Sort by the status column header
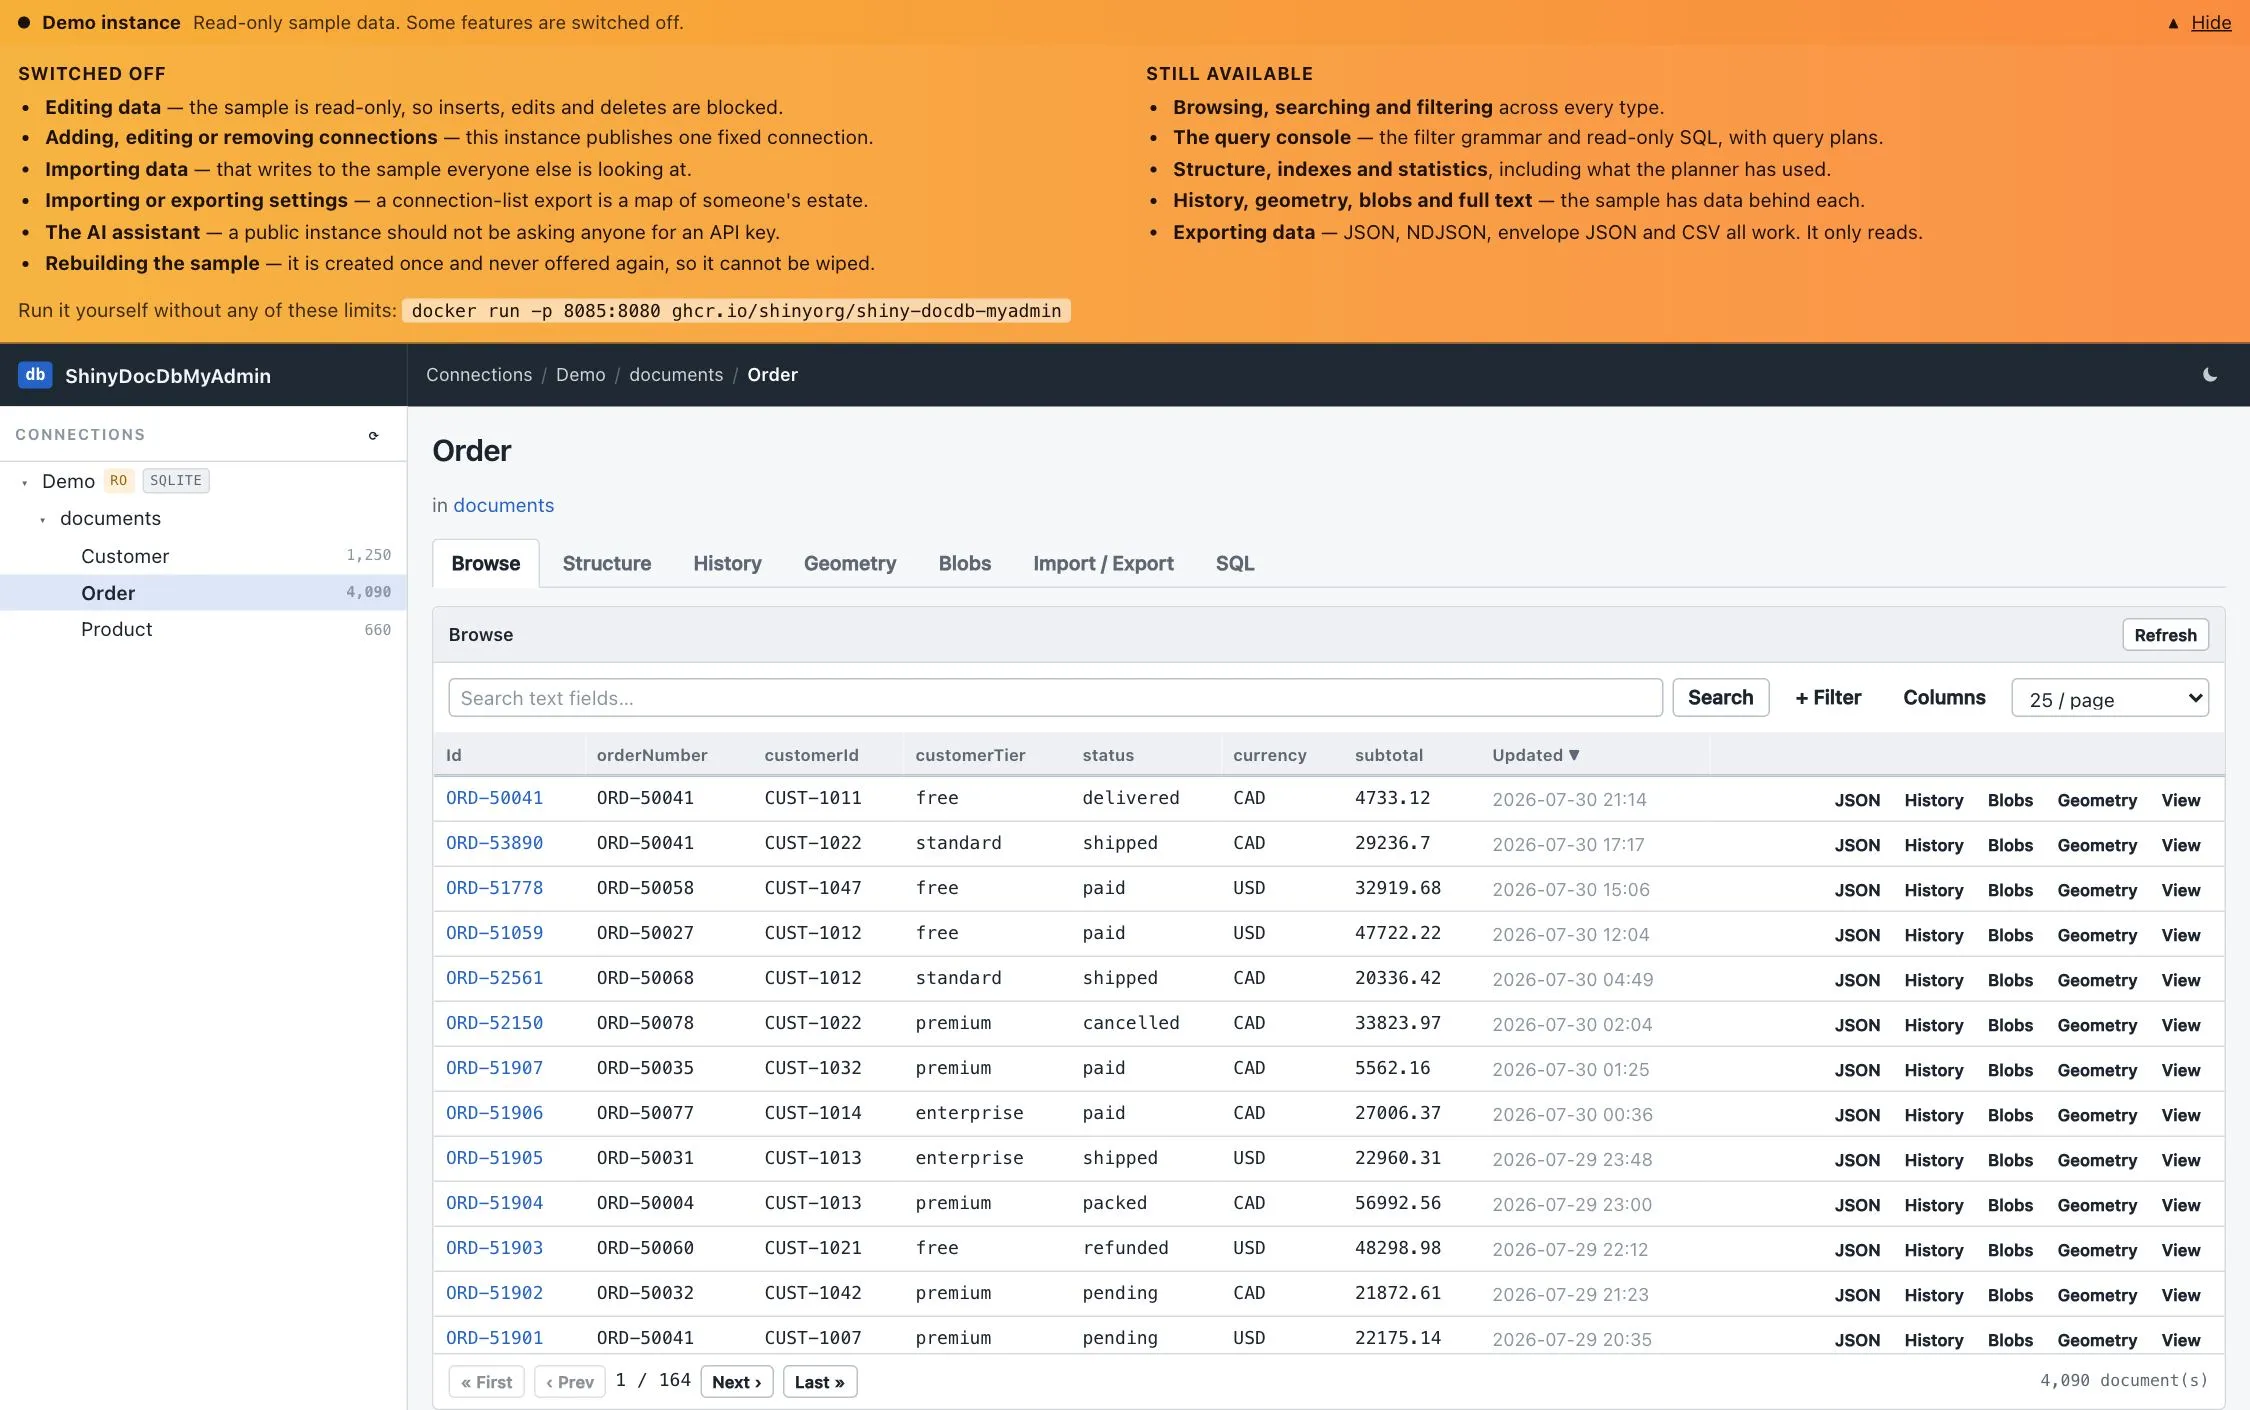The image size is (2250, 1410). tap(1108, 755)
